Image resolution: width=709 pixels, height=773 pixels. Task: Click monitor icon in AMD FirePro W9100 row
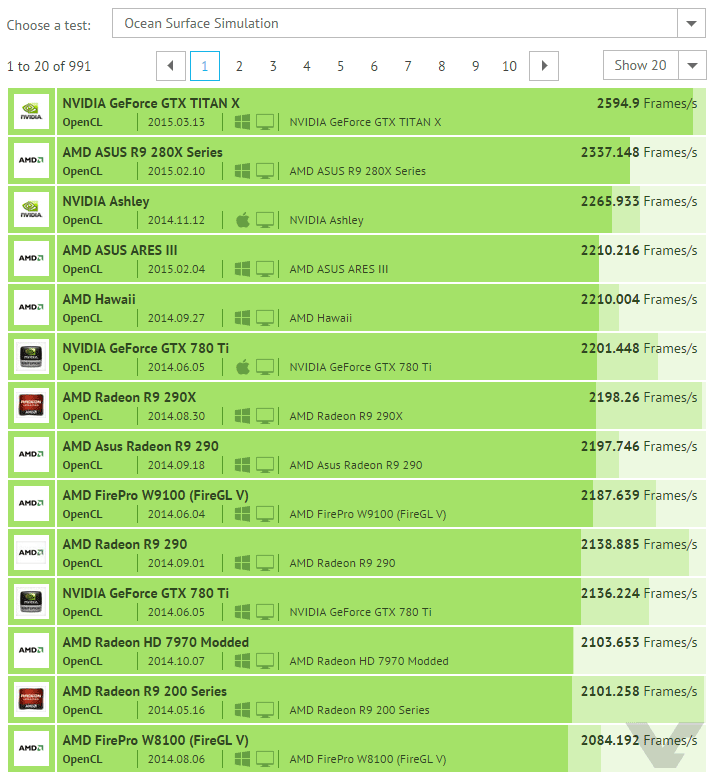click(x=265, y=514)
